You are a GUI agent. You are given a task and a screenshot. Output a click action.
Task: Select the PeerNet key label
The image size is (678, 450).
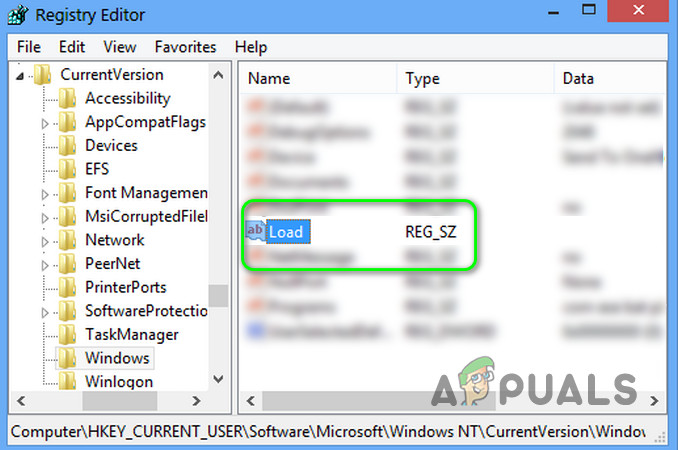click(x=112, y=263)
